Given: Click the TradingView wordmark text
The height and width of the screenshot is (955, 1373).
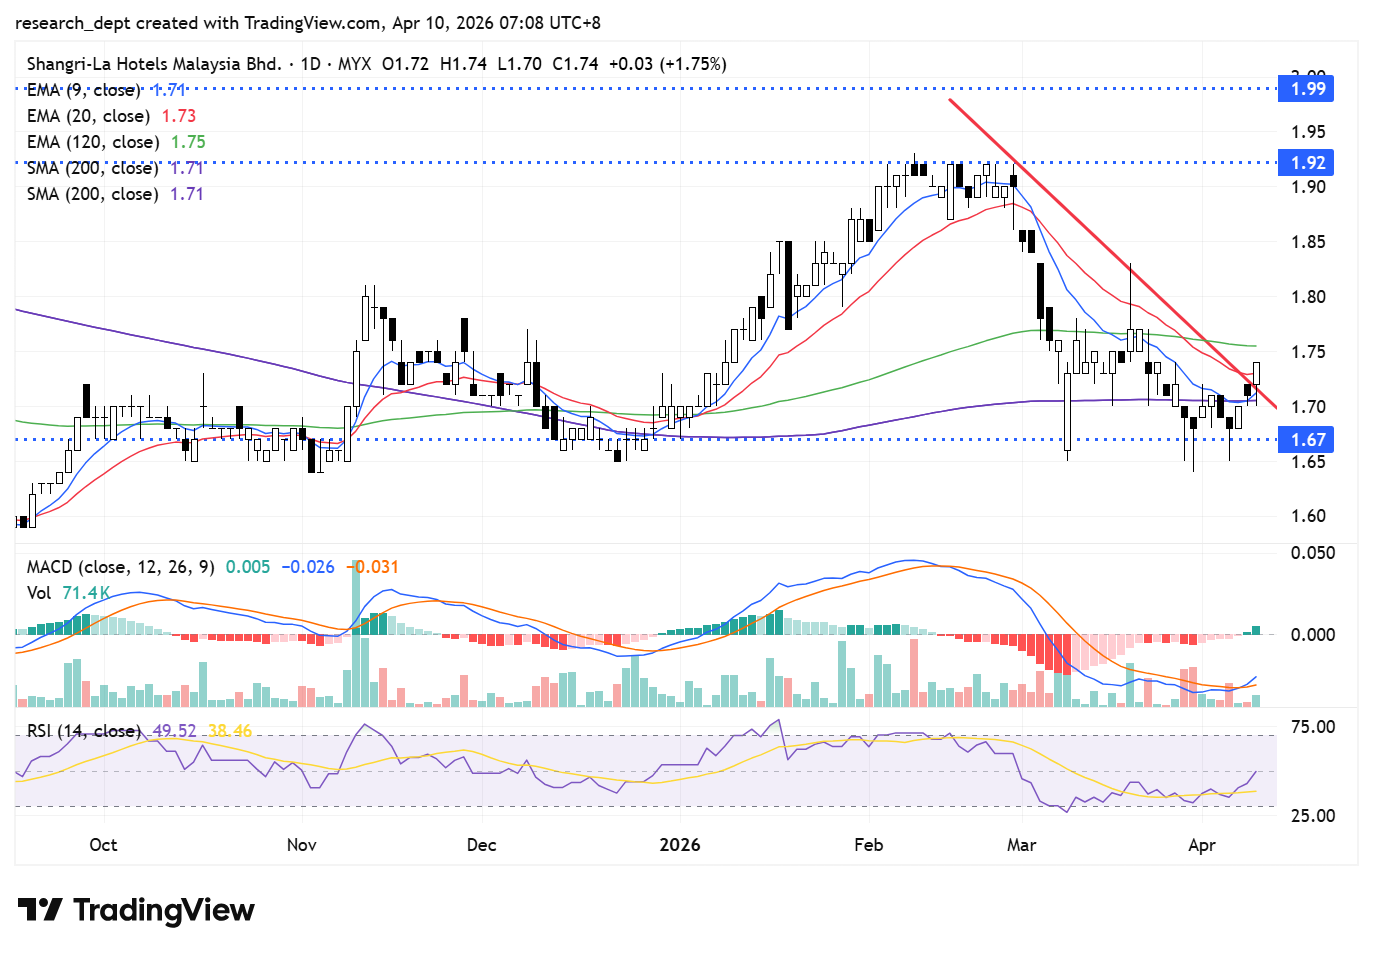Looking at the screenshot, I should pyautogui.click(x=164, y=910).
